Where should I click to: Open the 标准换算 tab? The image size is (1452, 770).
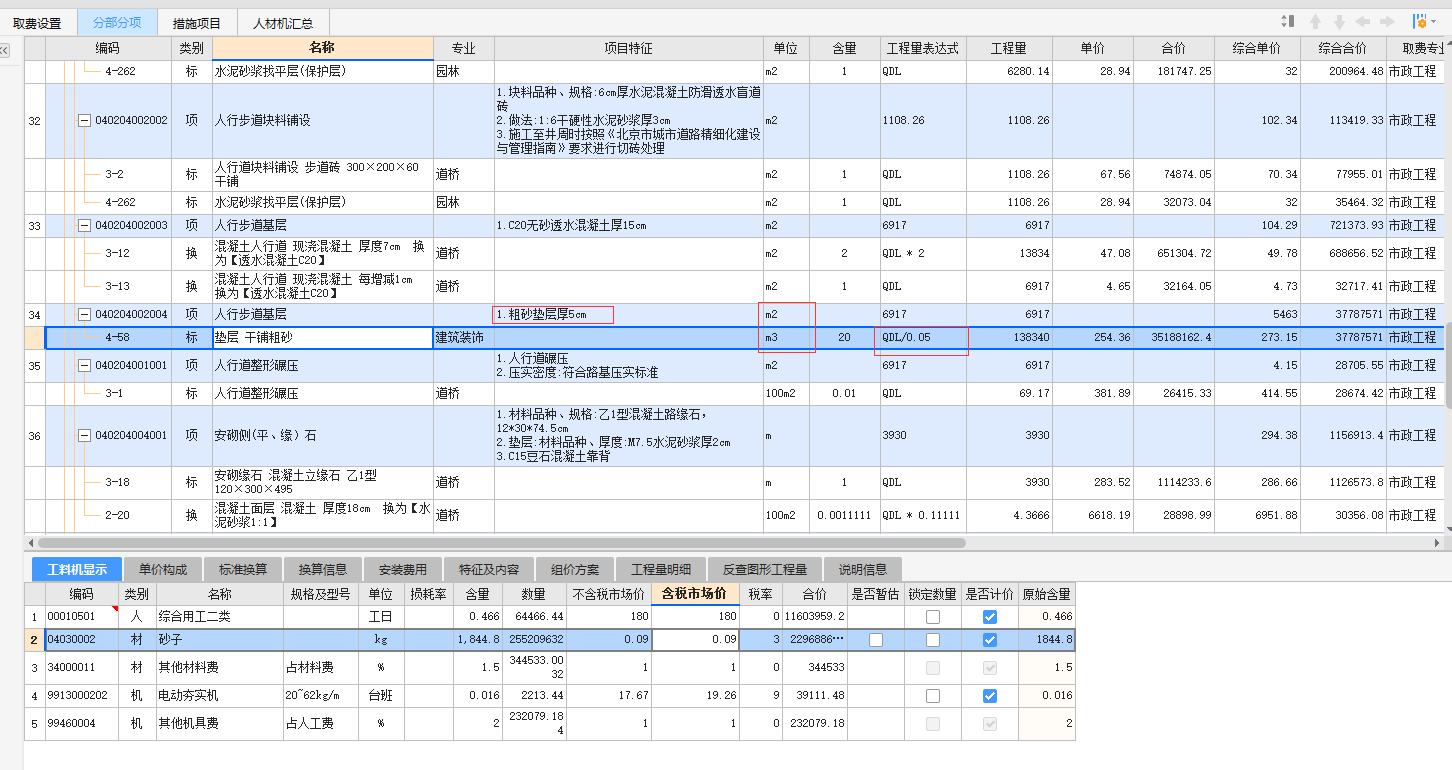[x=243, y=569]
